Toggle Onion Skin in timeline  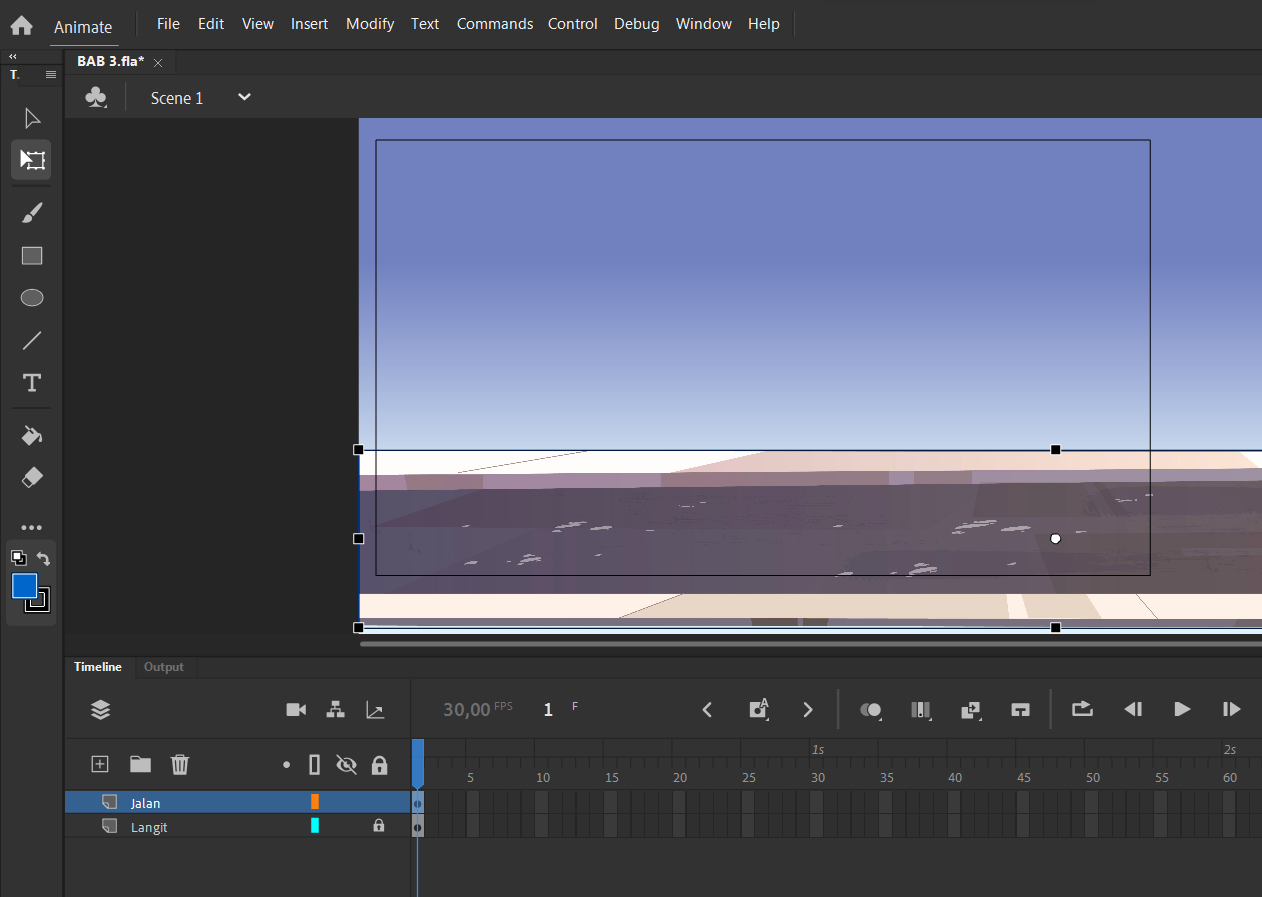871,709
